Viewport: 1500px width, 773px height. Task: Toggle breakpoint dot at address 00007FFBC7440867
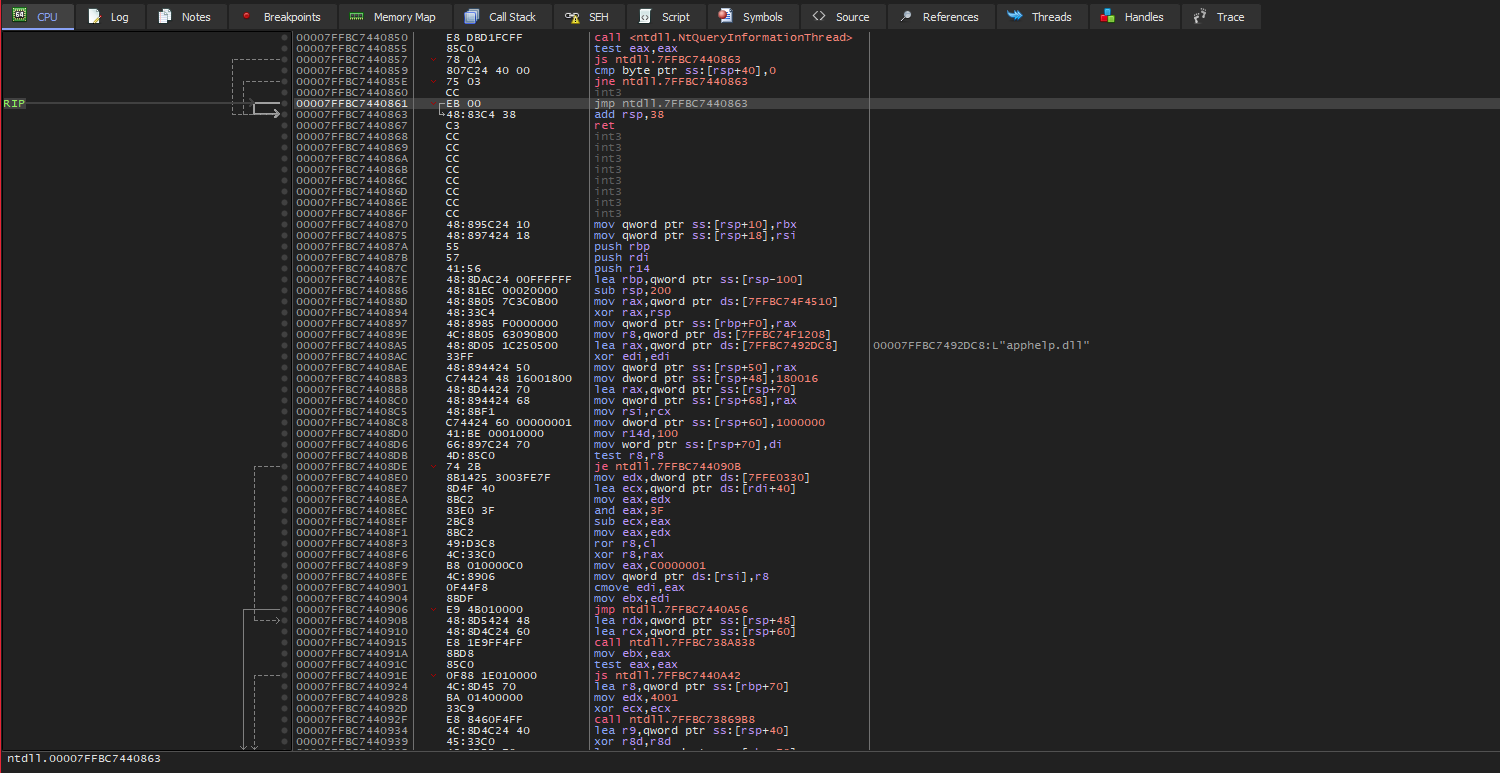pyautogui.click(x=285, y=126)
